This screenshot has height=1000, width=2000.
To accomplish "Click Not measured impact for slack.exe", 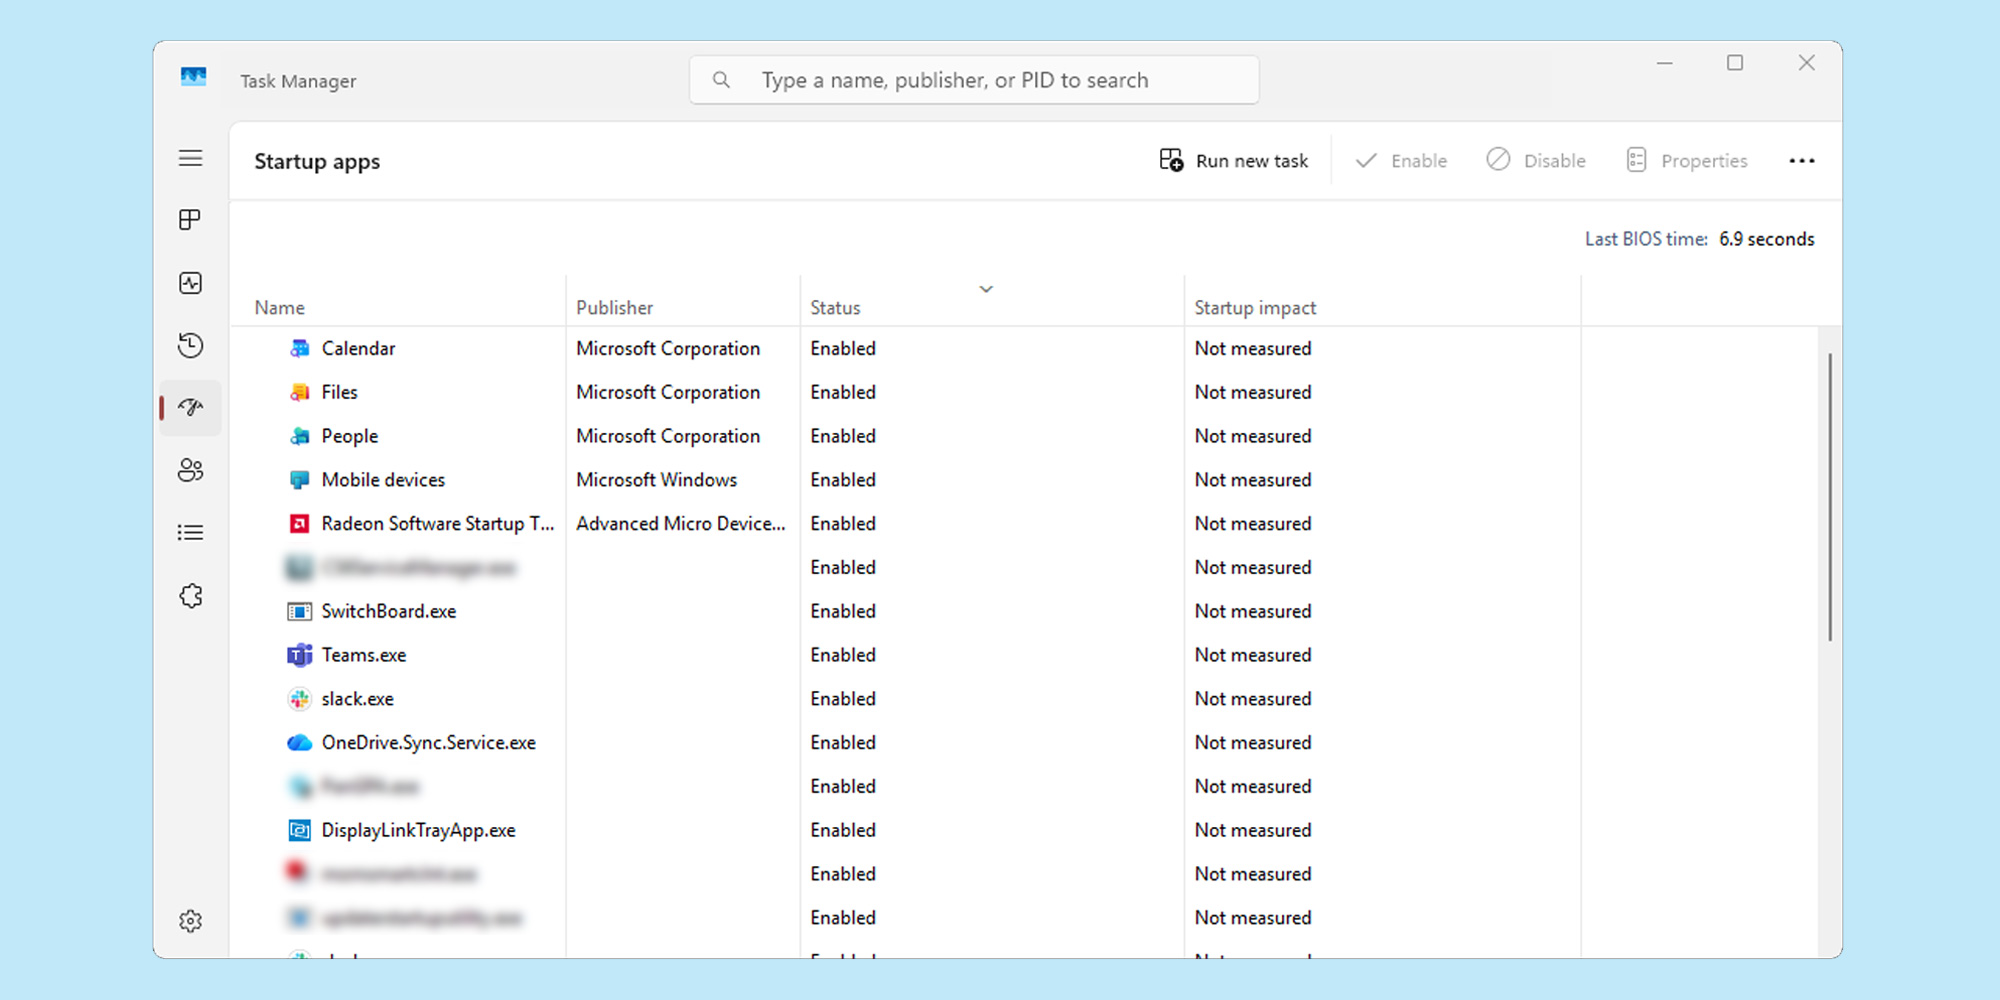I will pos(1253,699).
